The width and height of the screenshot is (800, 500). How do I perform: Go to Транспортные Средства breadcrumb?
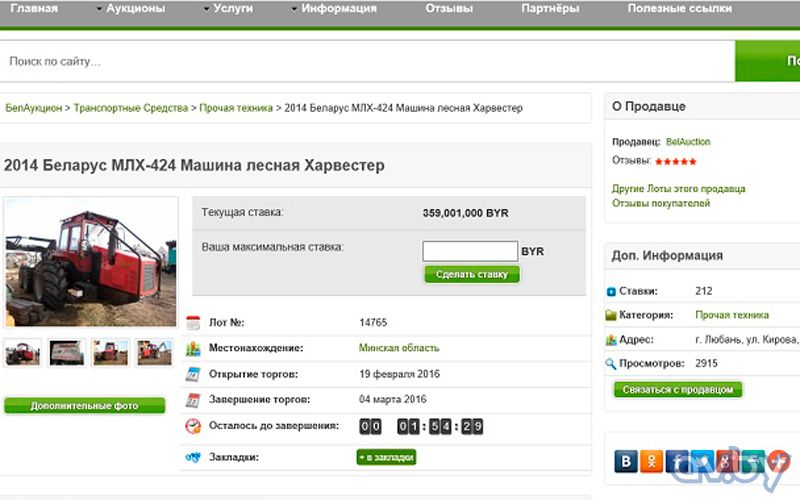[131, 108]
